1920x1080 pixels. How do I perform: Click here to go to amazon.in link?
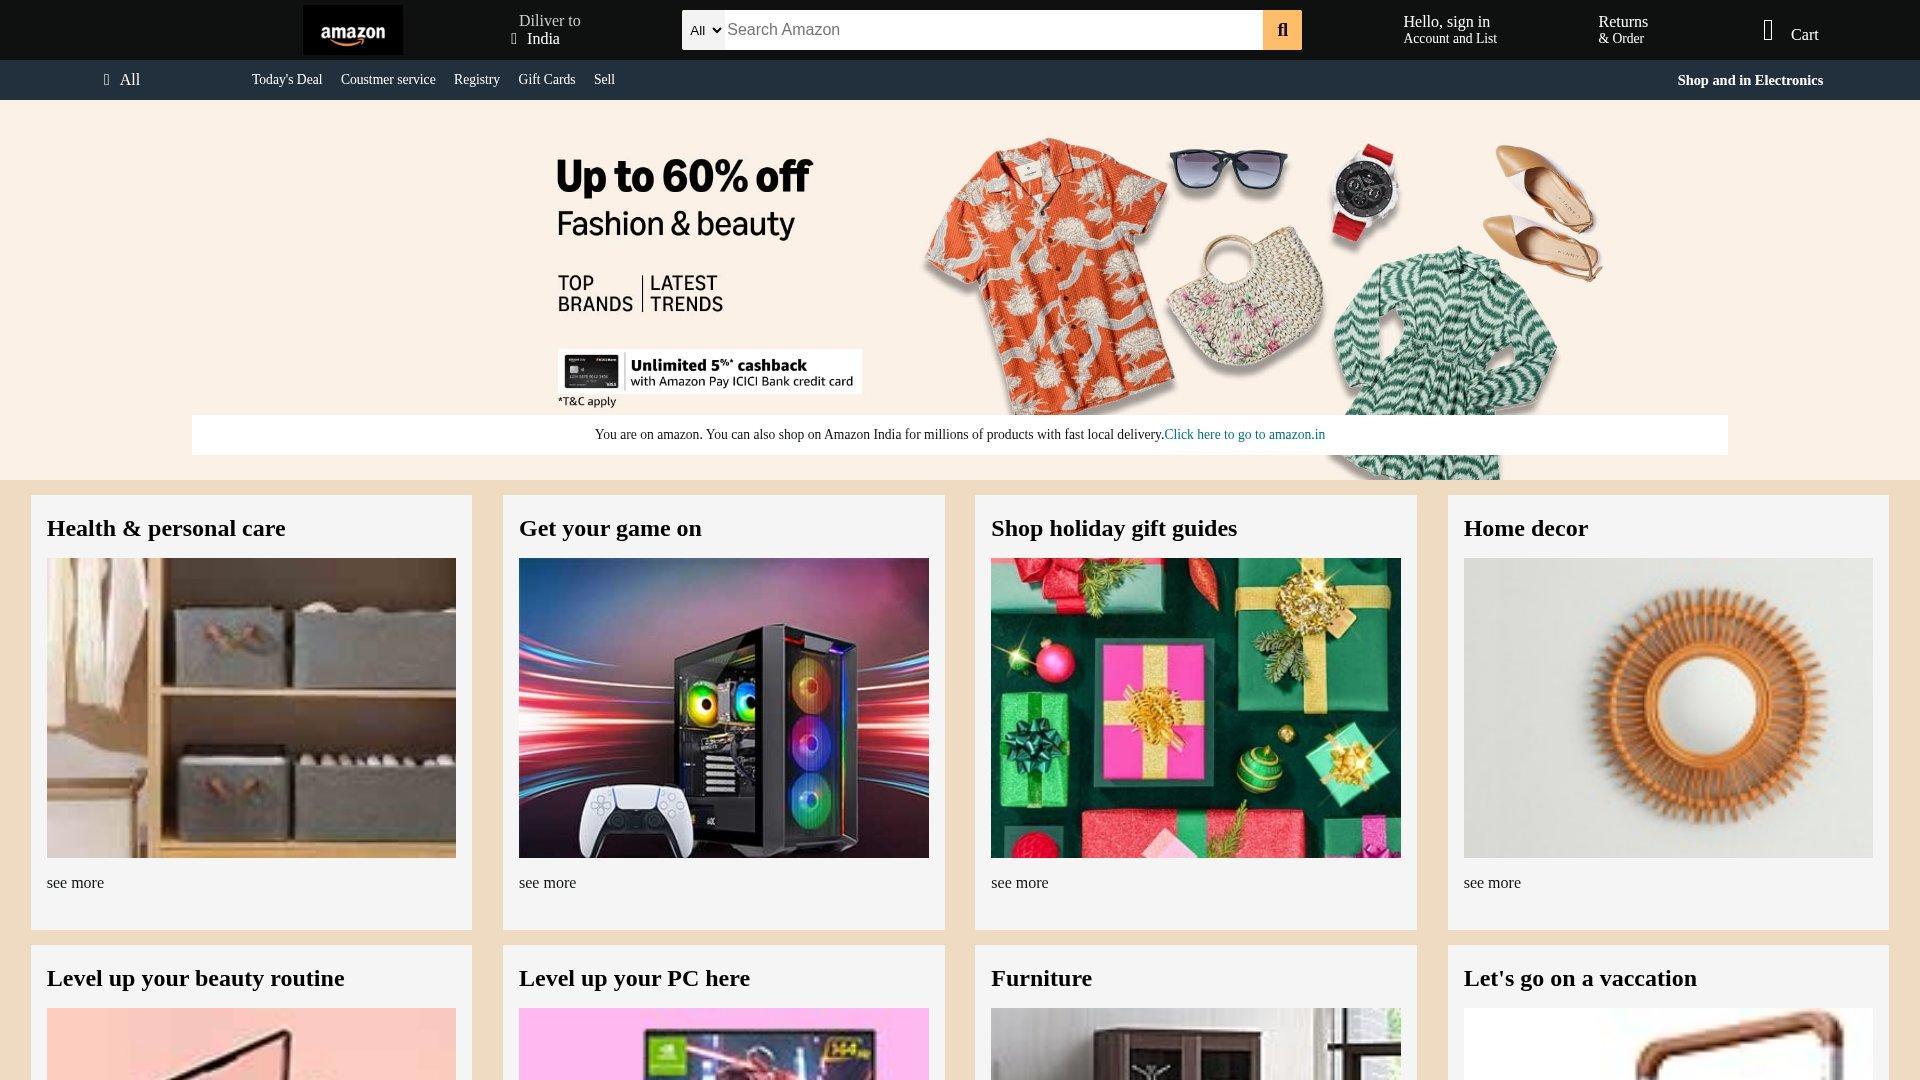pyautogui.click(x=1244, y=435)
